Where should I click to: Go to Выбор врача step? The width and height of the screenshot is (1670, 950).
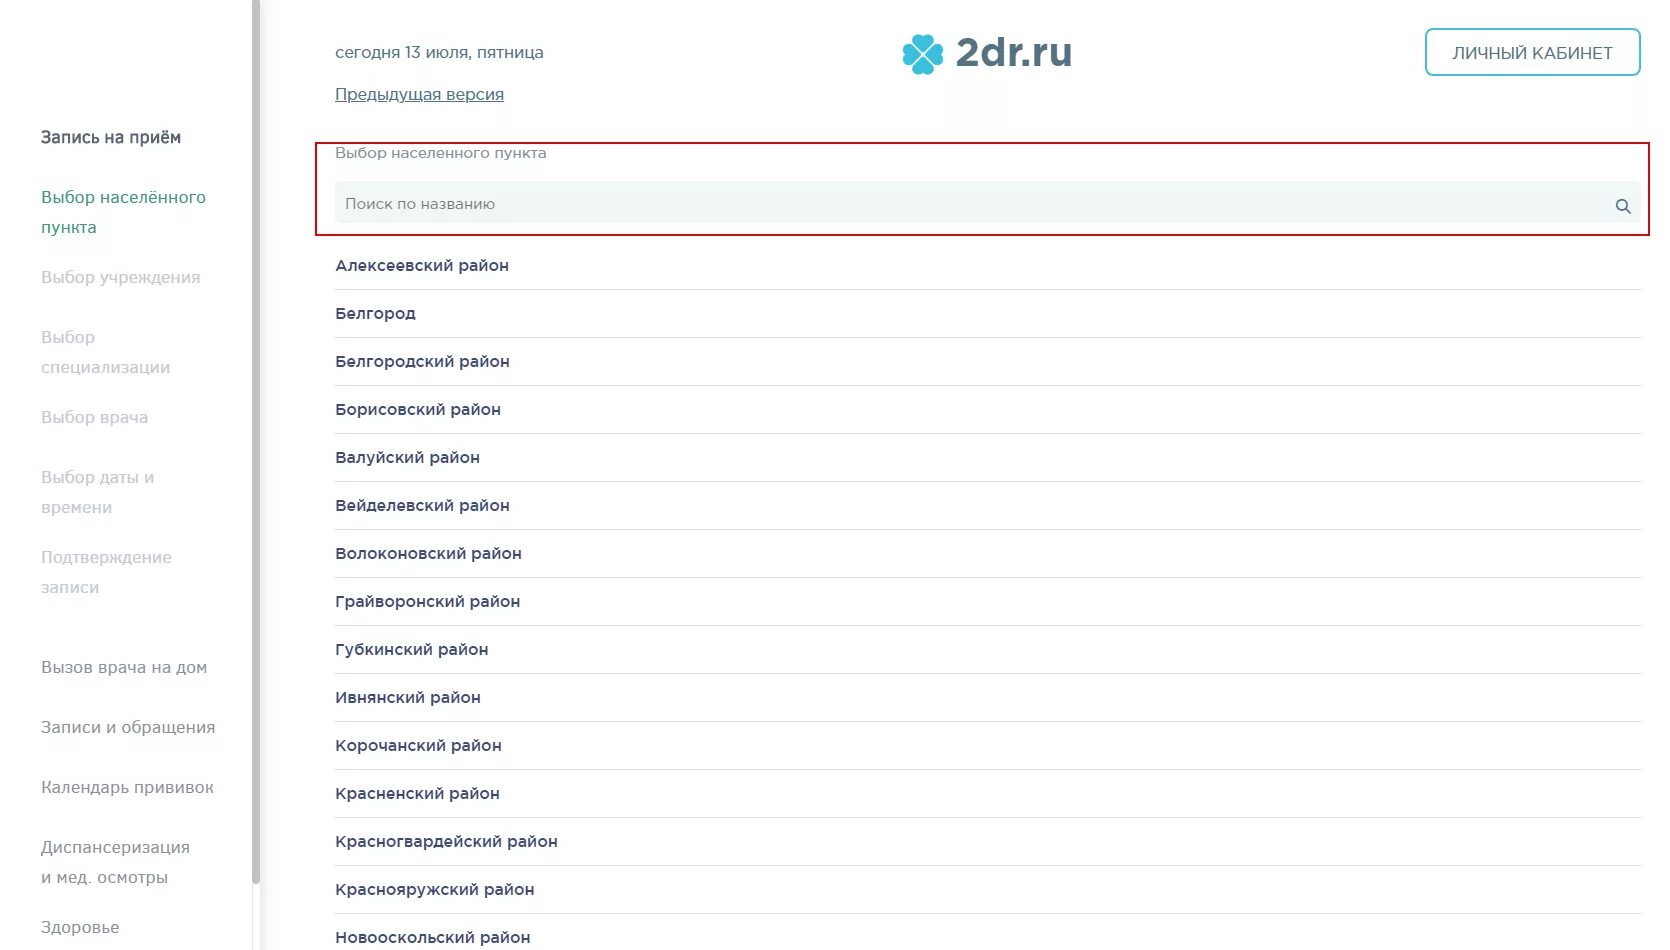tap(94, 417)
